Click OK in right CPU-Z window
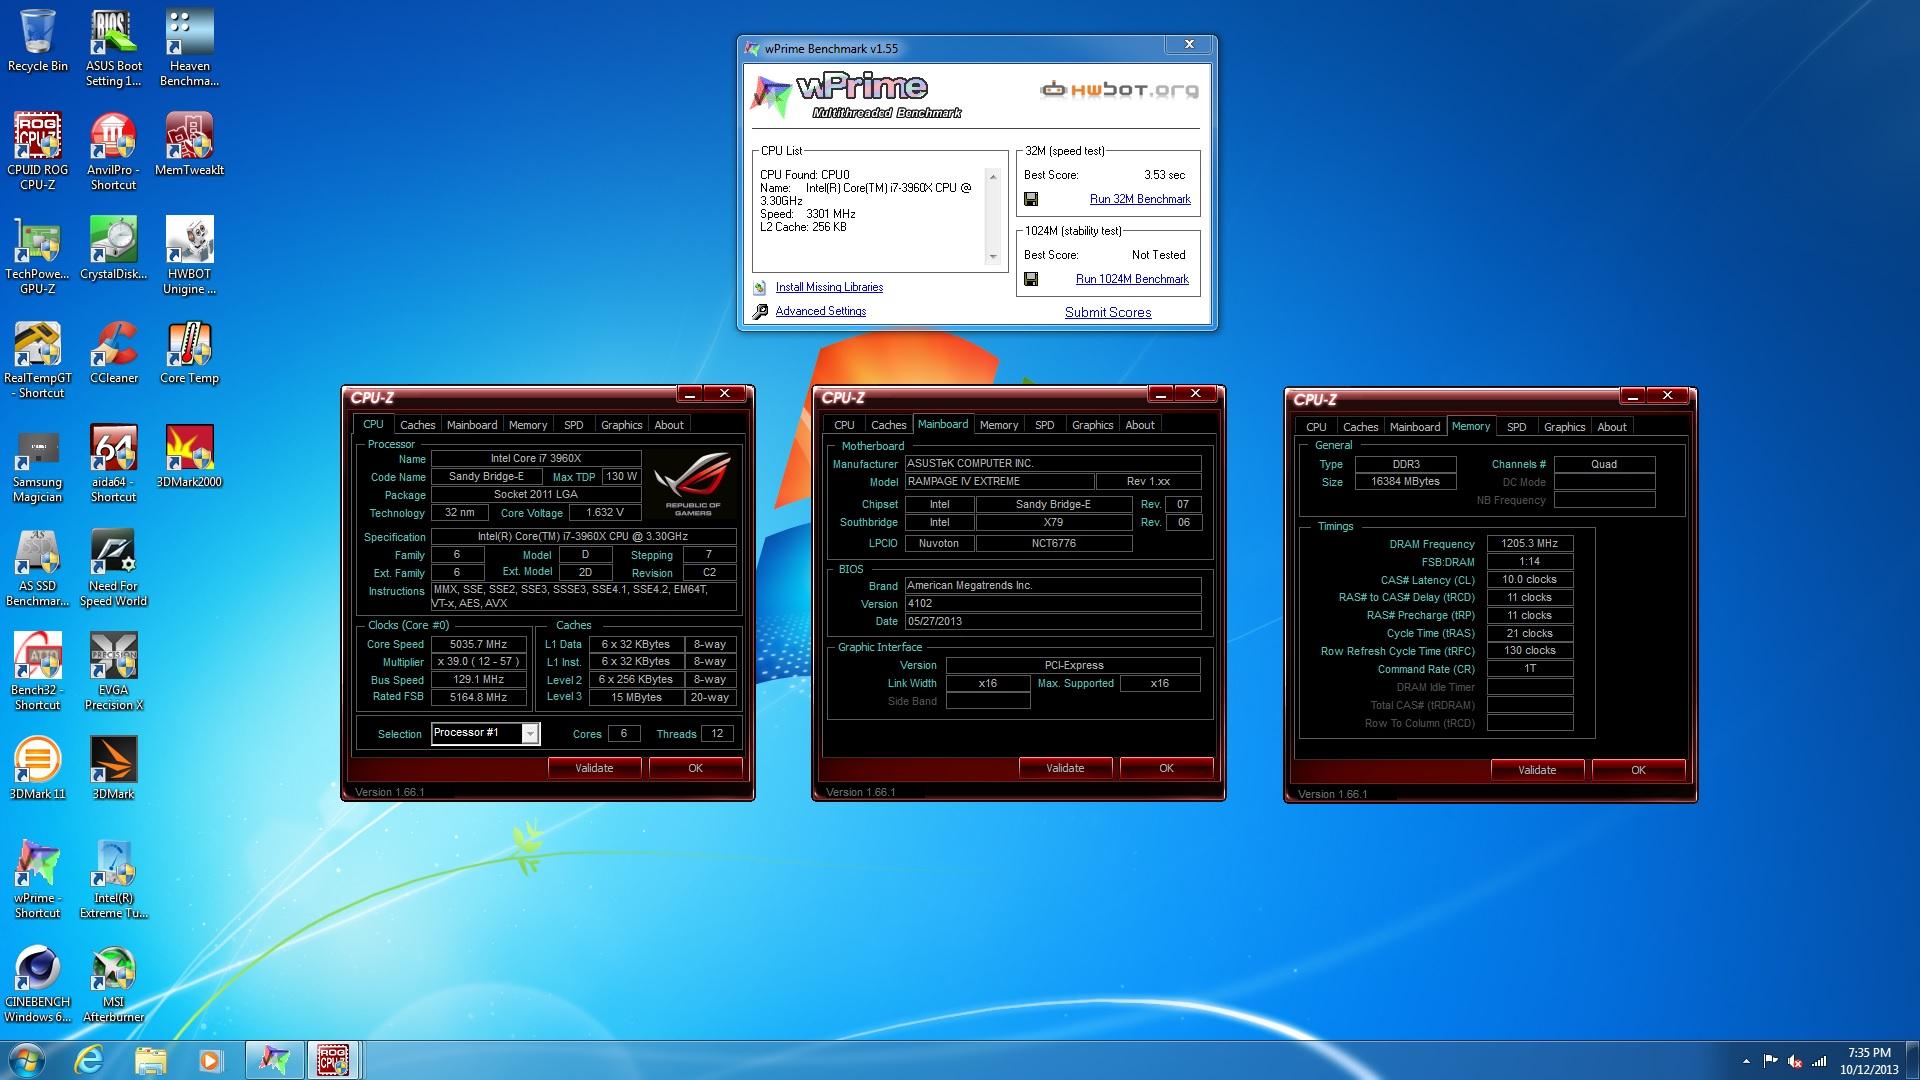The width and height of the screenshot is (1920, 1080). coord(1638,770)
